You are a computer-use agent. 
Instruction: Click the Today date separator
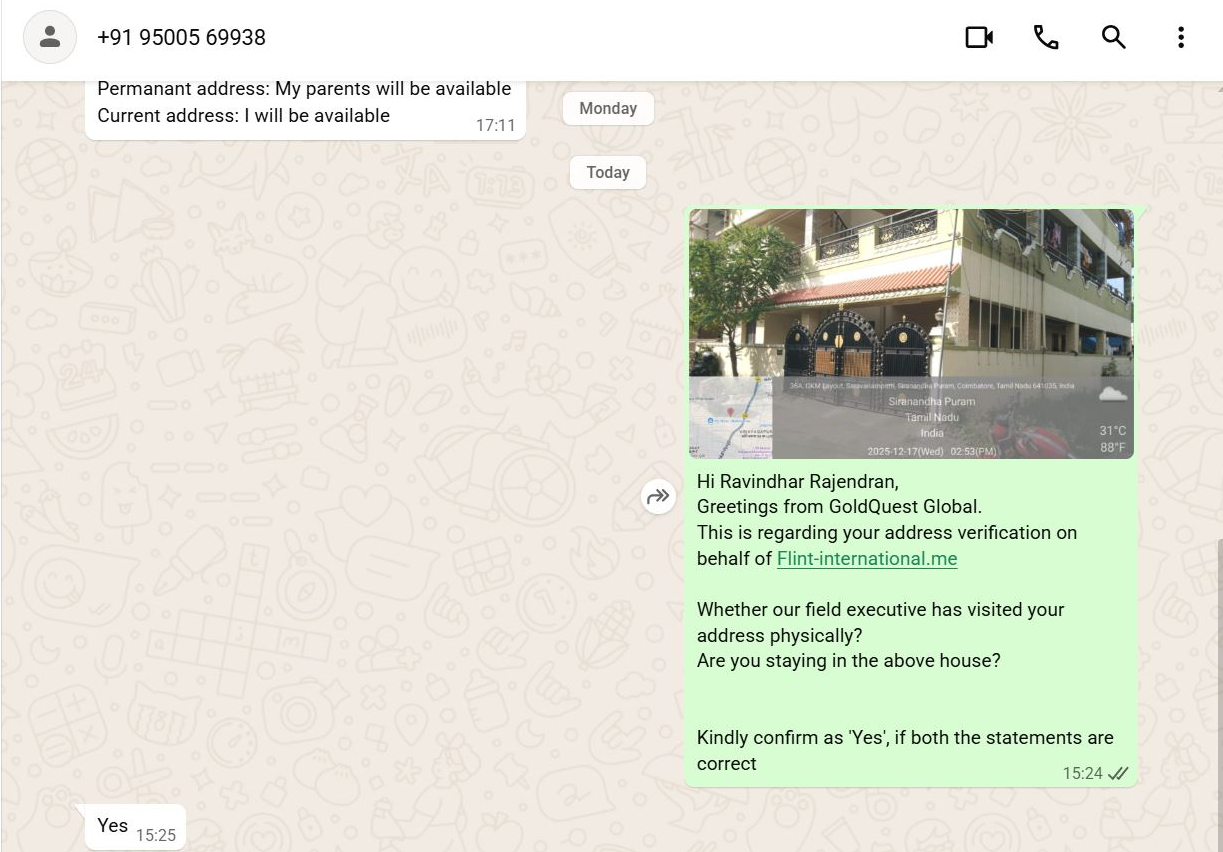608,173
